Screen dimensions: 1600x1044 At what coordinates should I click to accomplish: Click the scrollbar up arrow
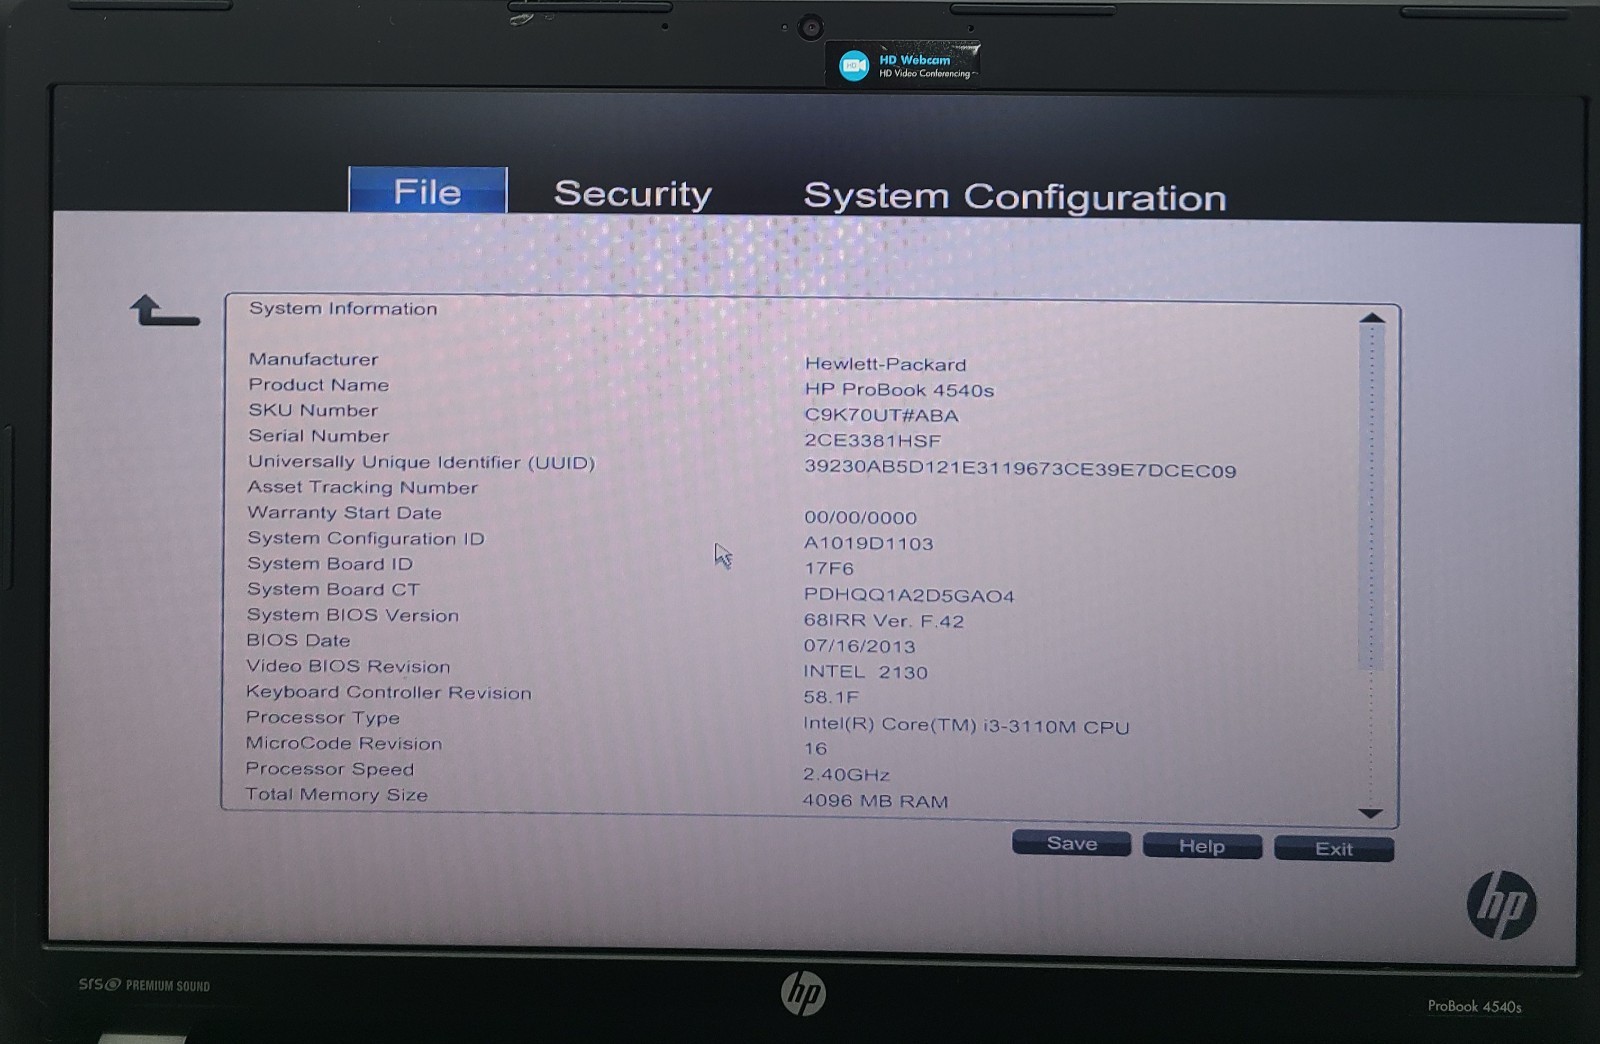[x=1372, y=319]
